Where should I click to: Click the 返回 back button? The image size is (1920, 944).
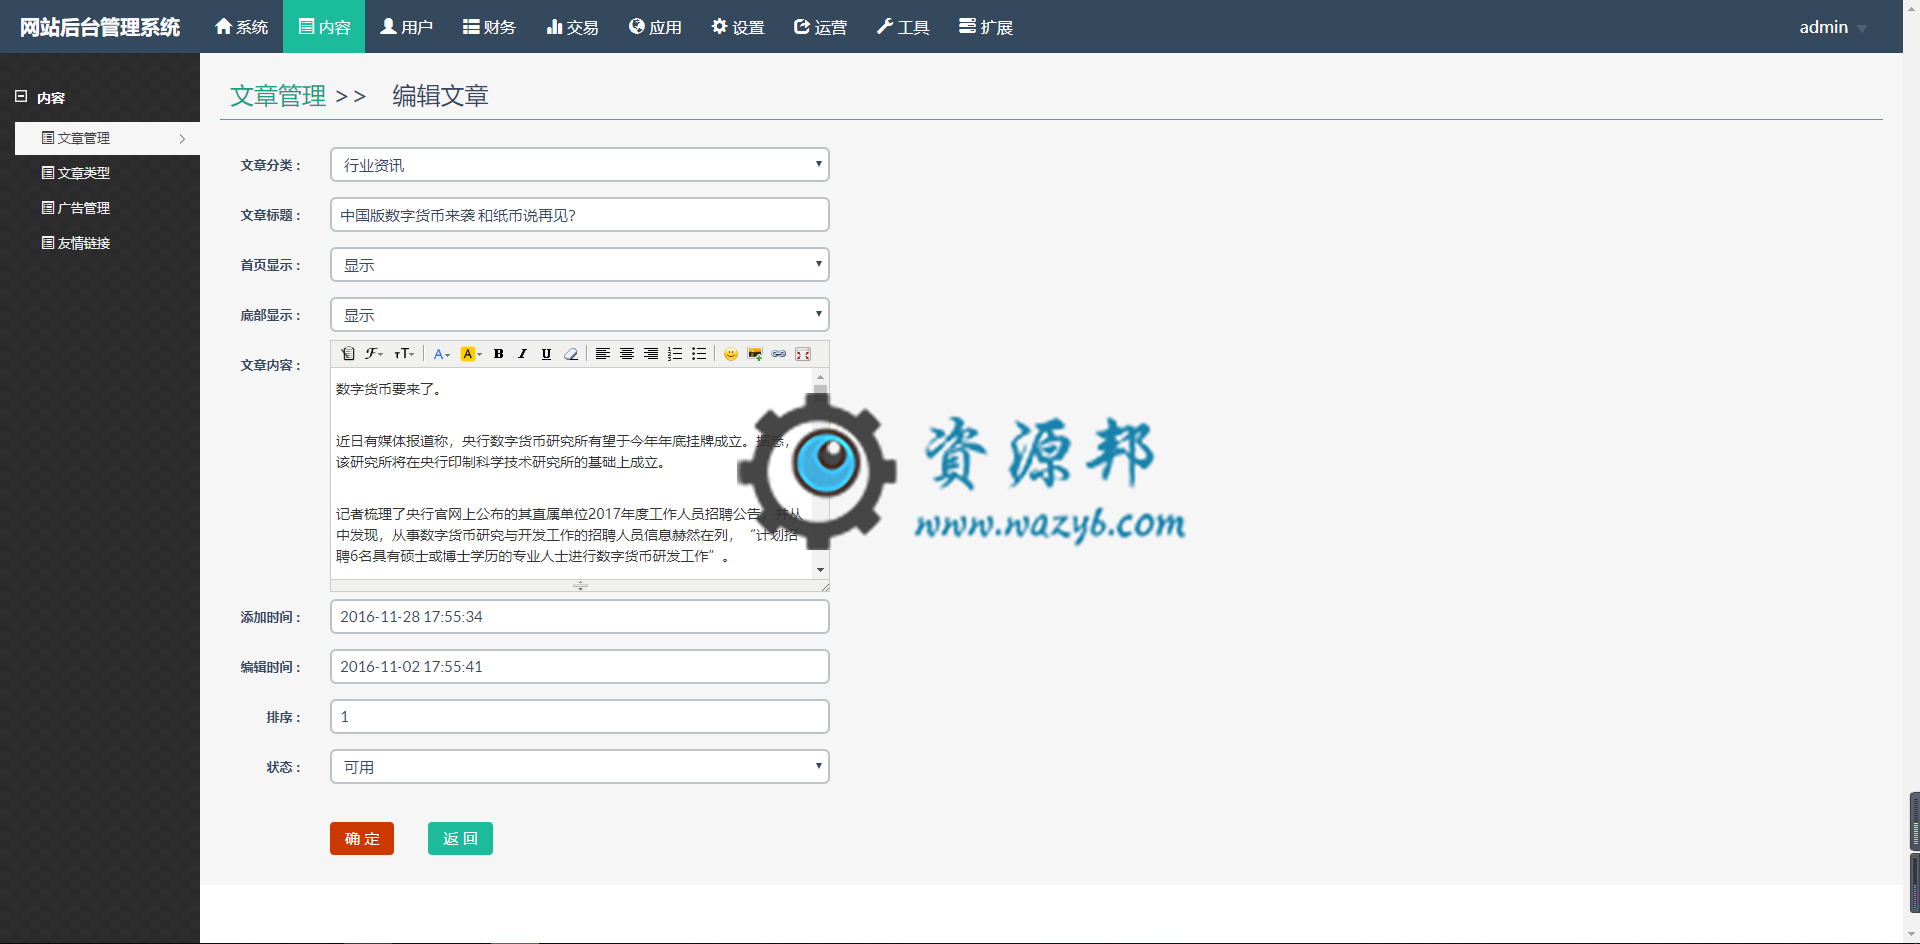coord(460,839)
